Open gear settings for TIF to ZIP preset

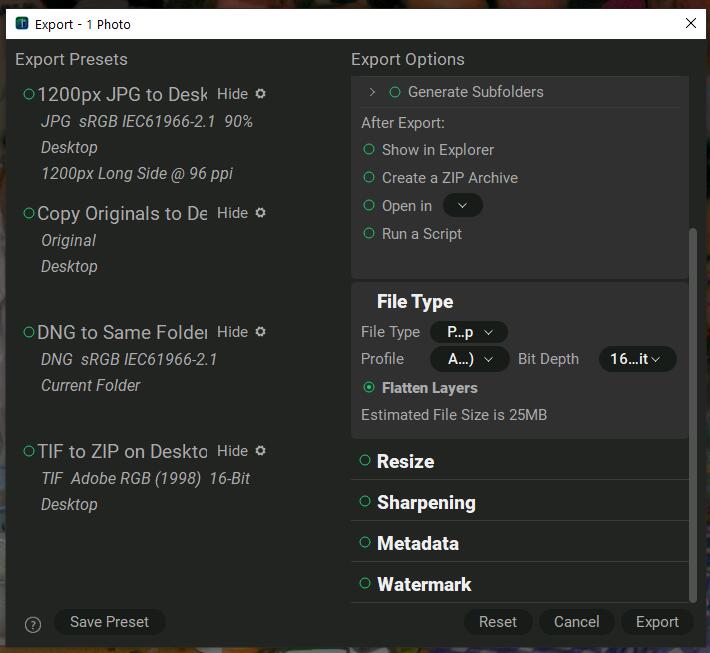click(x=261, y=451)
